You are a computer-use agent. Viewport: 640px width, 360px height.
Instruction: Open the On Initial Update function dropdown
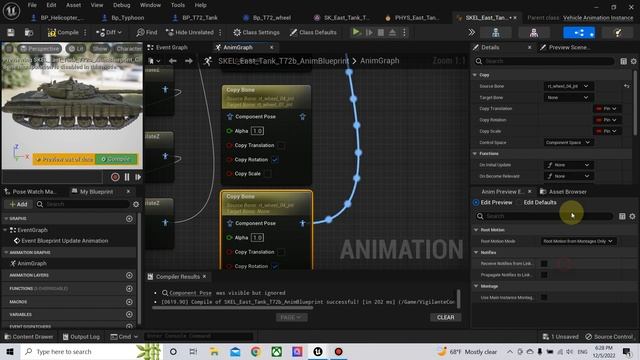pyautogui.click(x=568, y=165)
